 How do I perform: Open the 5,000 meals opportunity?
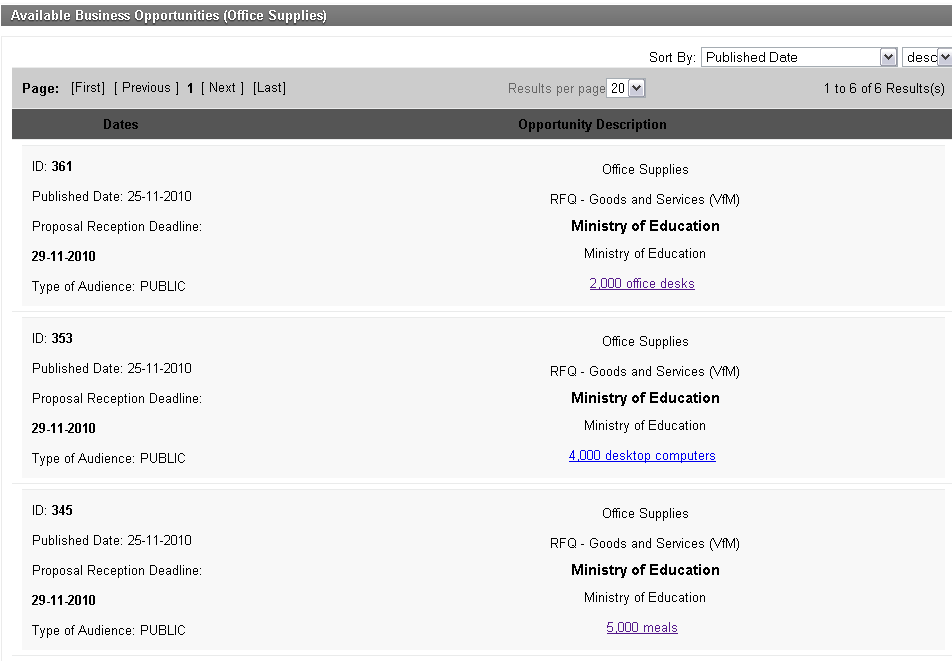642,627
